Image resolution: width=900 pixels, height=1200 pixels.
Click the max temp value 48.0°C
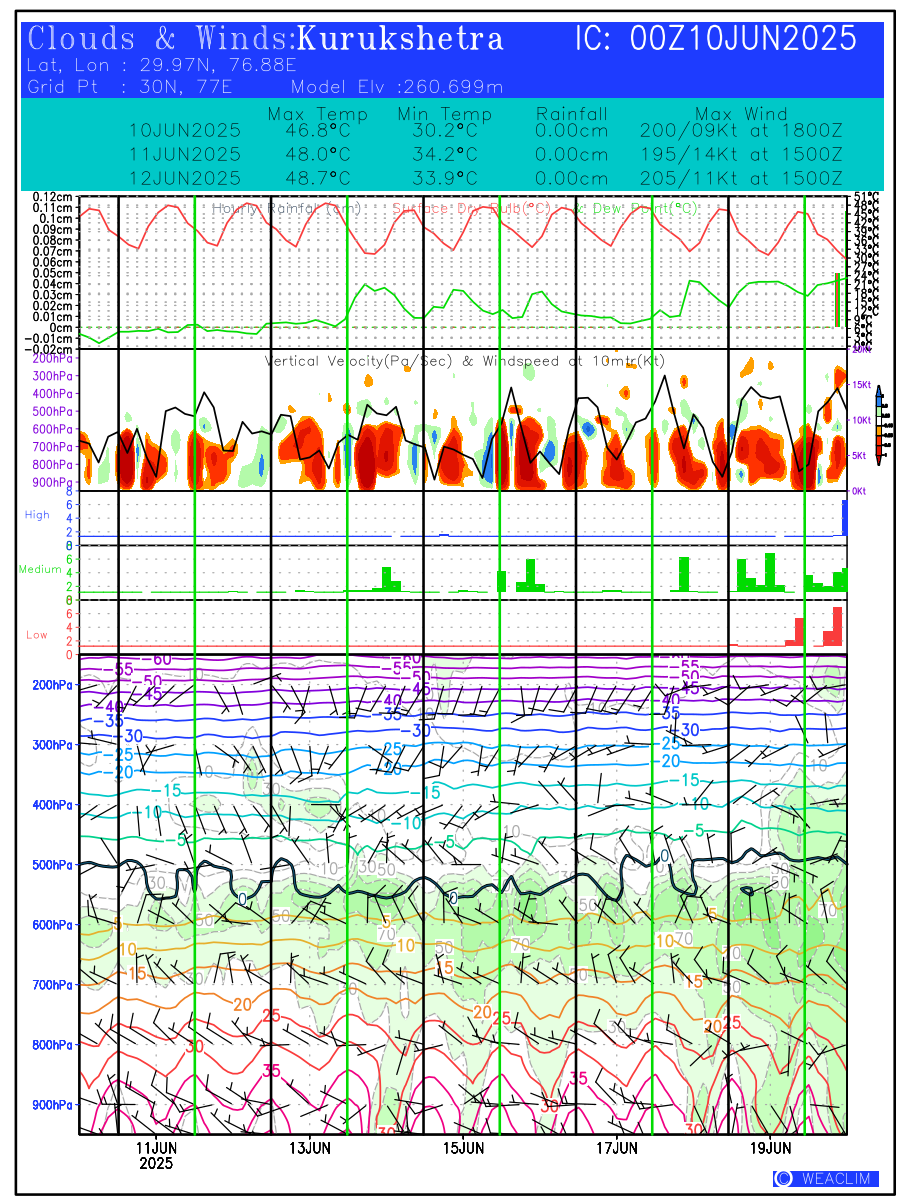tap(316, 155)
